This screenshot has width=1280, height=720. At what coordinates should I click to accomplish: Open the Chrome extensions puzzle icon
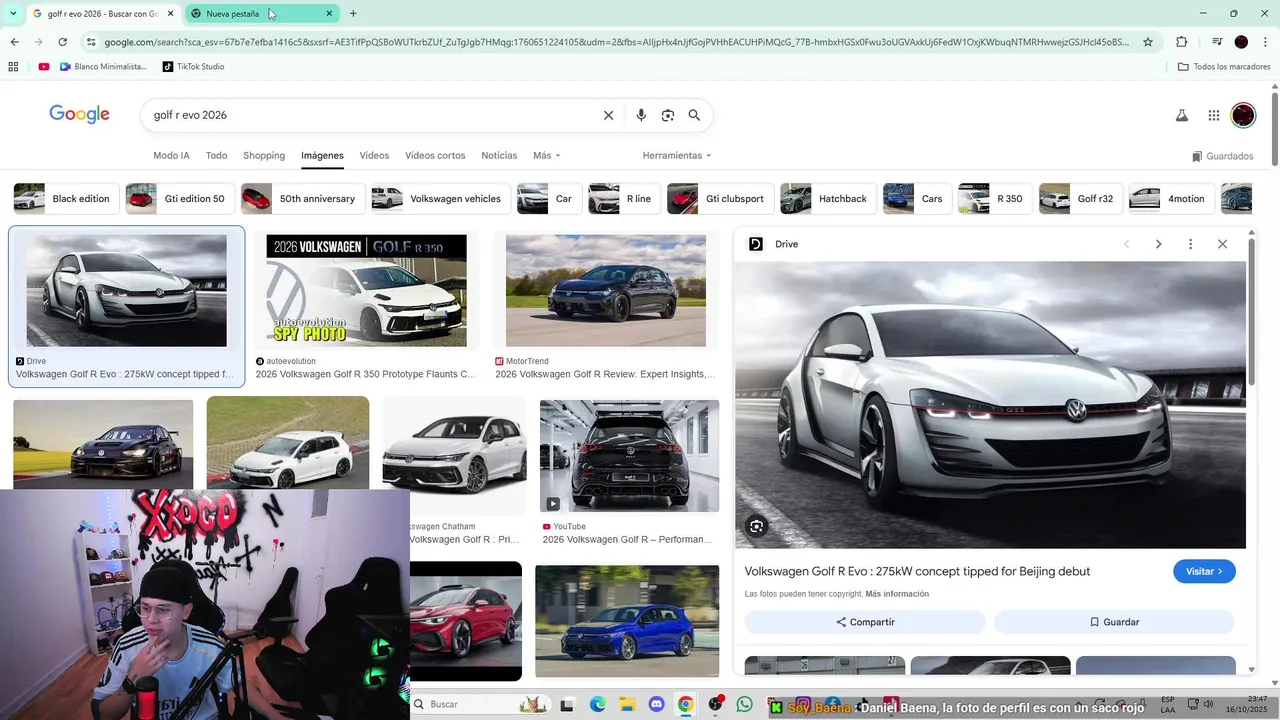pos(1182,42)
